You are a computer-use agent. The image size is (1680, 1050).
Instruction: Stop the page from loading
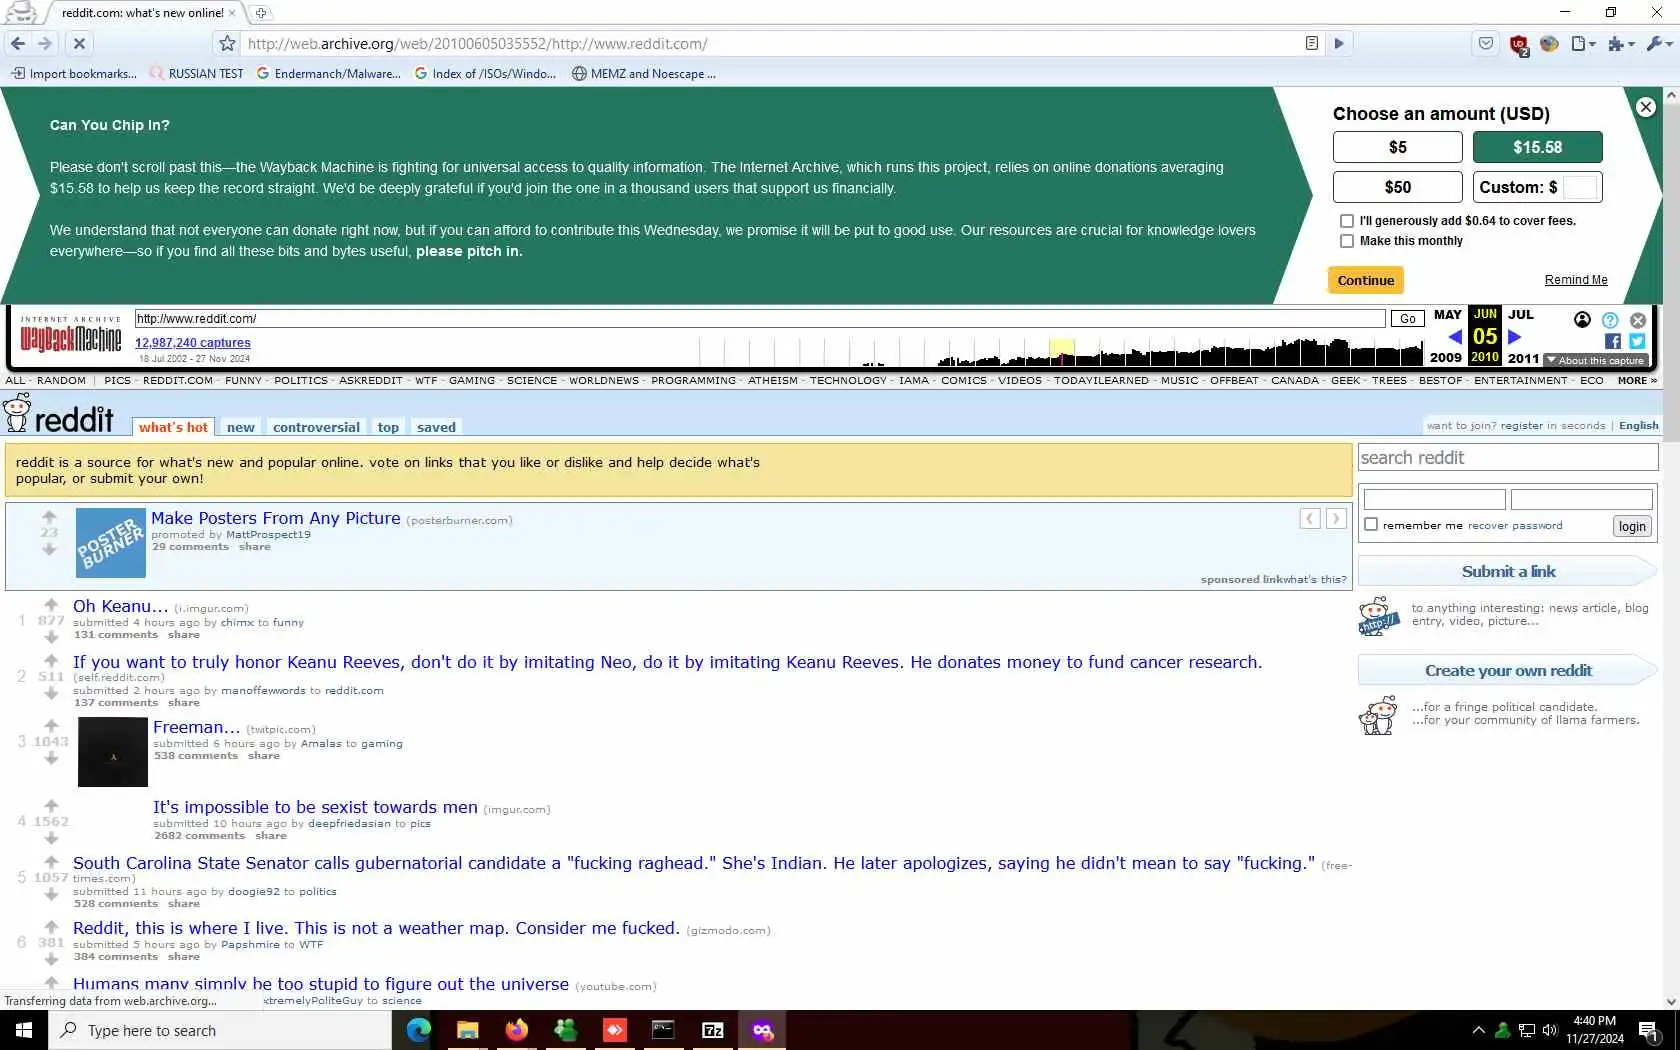coord(79,43)
